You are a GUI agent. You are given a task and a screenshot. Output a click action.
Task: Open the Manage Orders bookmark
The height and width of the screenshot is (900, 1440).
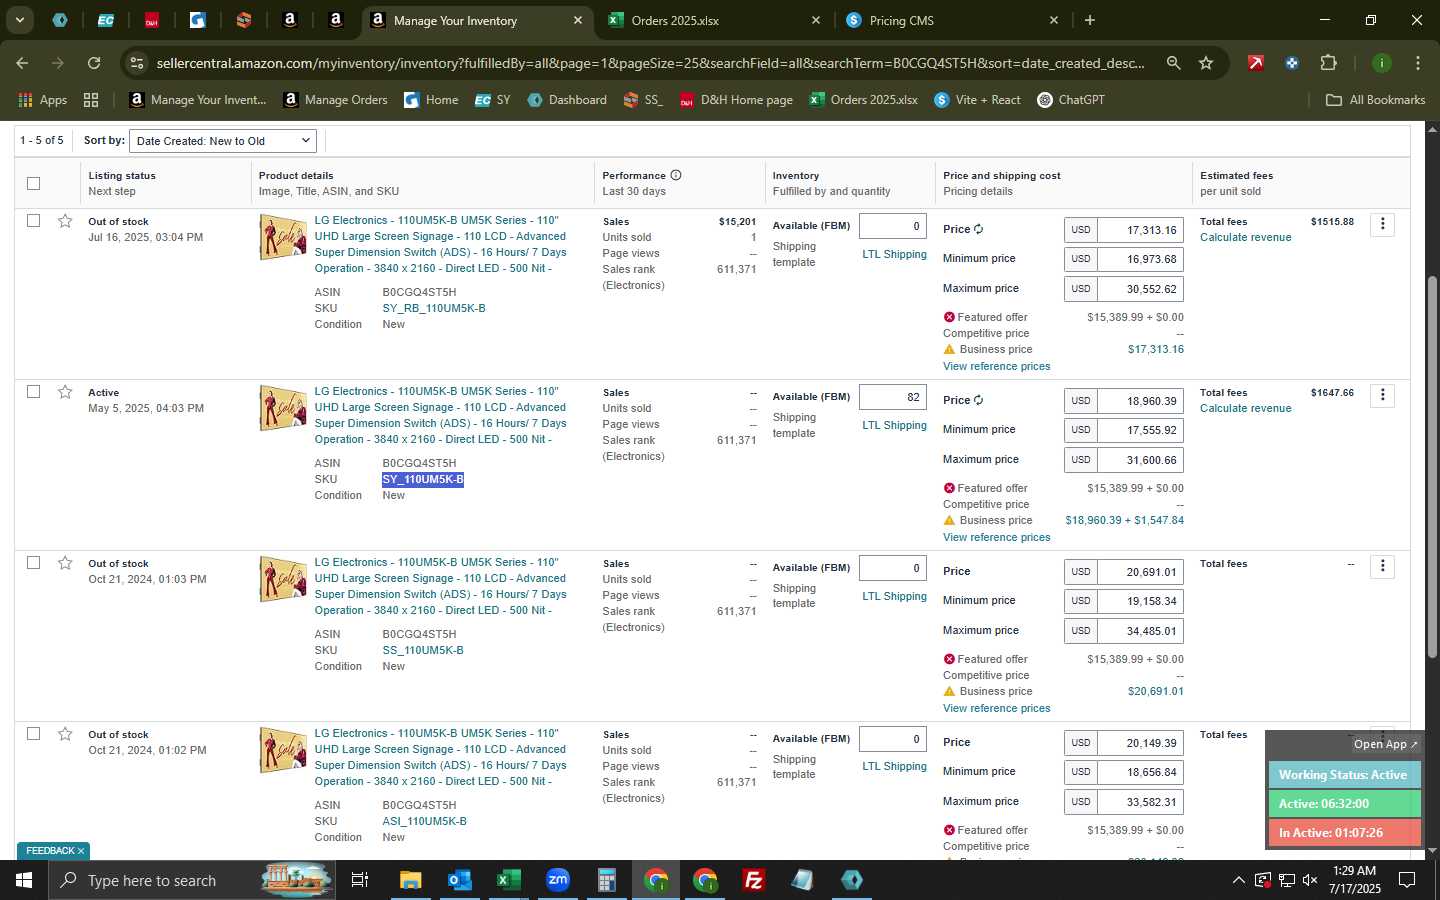click(x=336, y=100)
